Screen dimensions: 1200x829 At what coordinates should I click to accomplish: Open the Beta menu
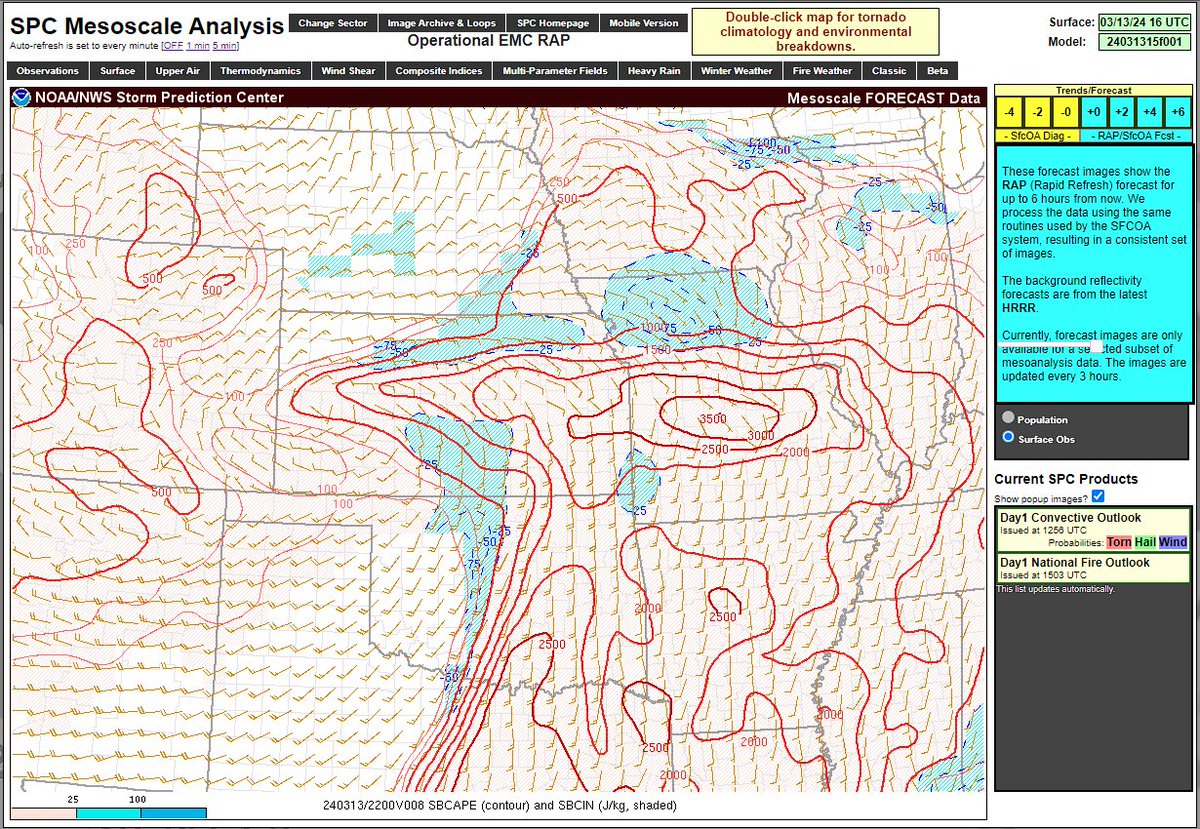point(937,71)
